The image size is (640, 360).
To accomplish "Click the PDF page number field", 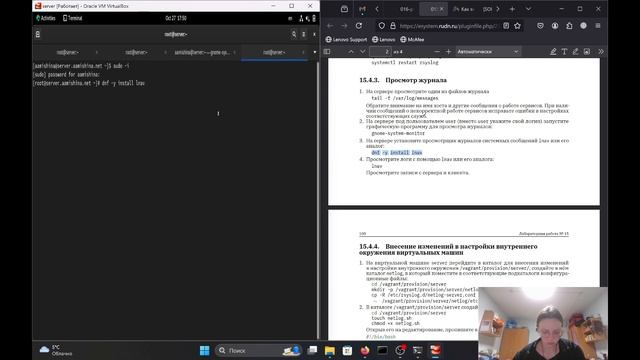I will (x=380, y=52).
